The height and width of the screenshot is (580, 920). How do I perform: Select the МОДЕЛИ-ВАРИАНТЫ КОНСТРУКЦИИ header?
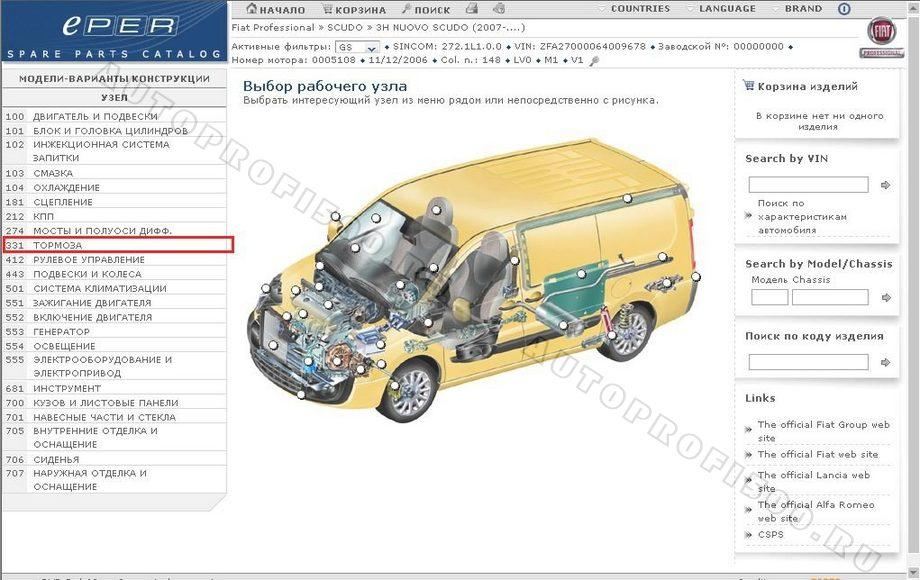(114, 79)
